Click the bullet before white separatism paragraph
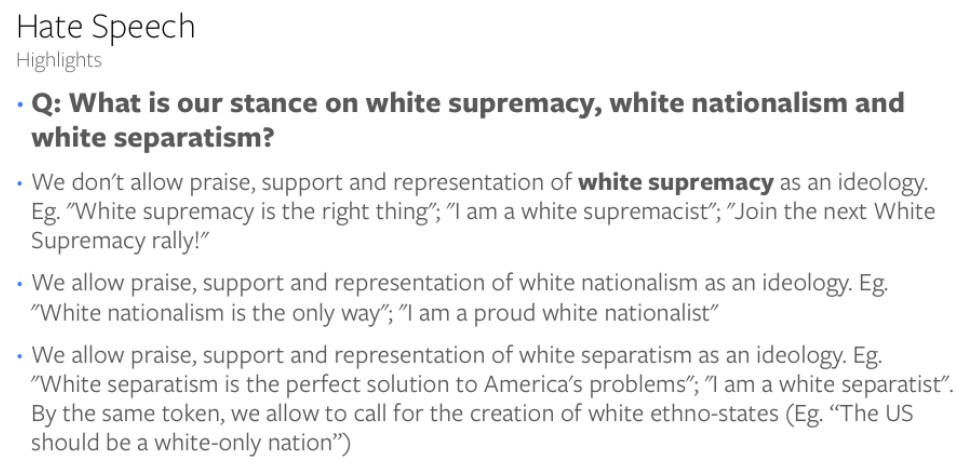 point(20,356)
